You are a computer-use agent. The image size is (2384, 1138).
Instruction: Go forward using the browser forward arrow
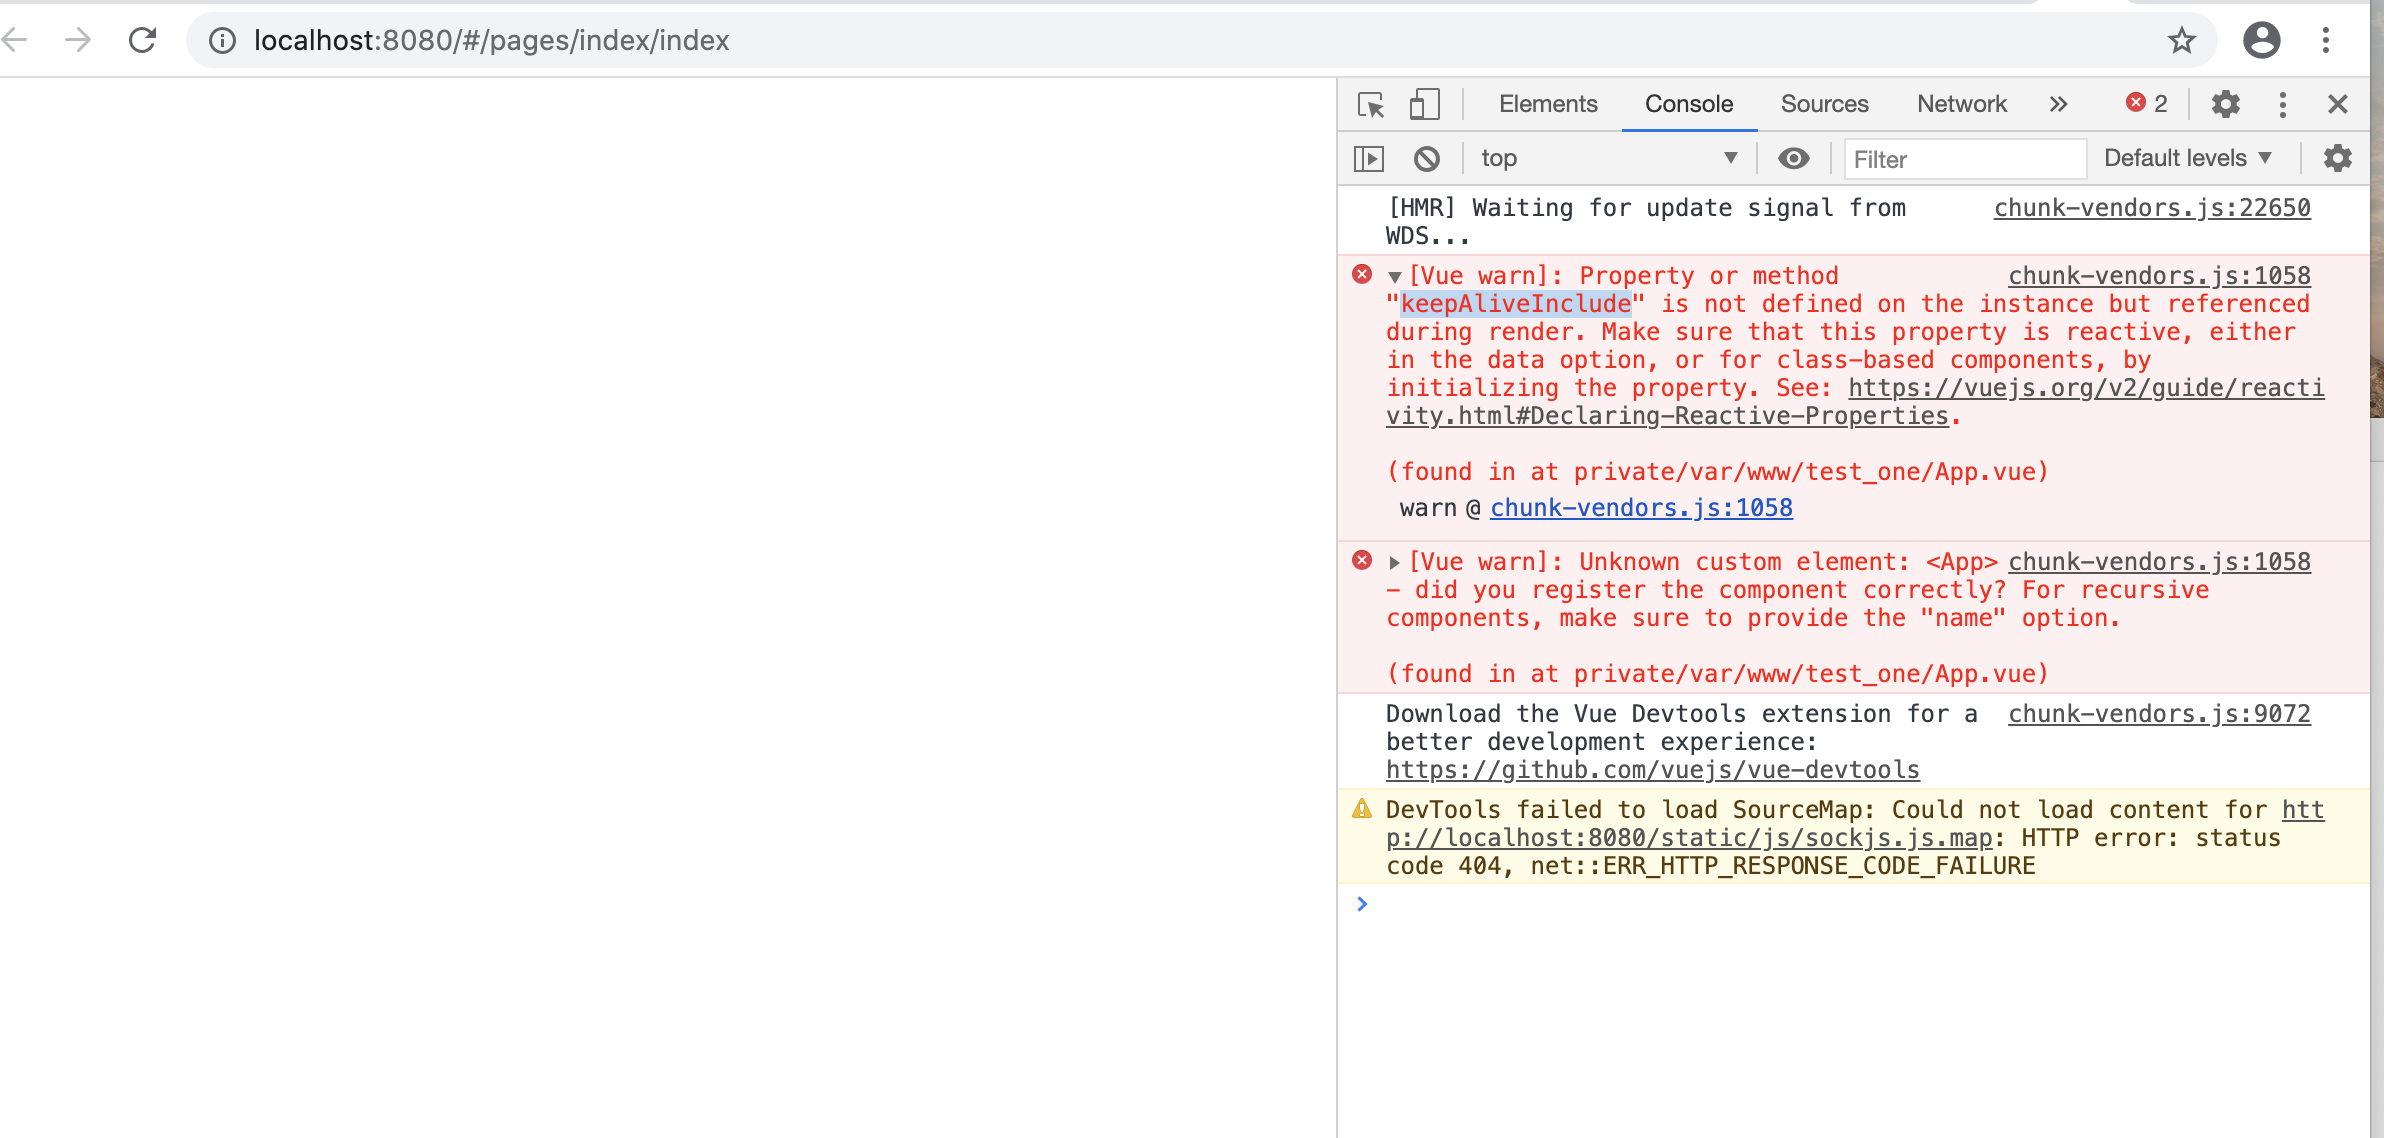[77, 40]
